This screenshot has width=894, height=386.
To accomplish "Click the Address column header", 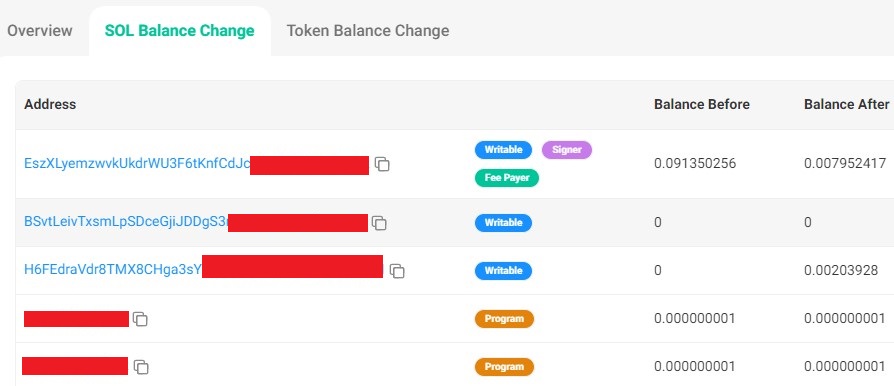I will pyautogui.click(x=50, y=104).
